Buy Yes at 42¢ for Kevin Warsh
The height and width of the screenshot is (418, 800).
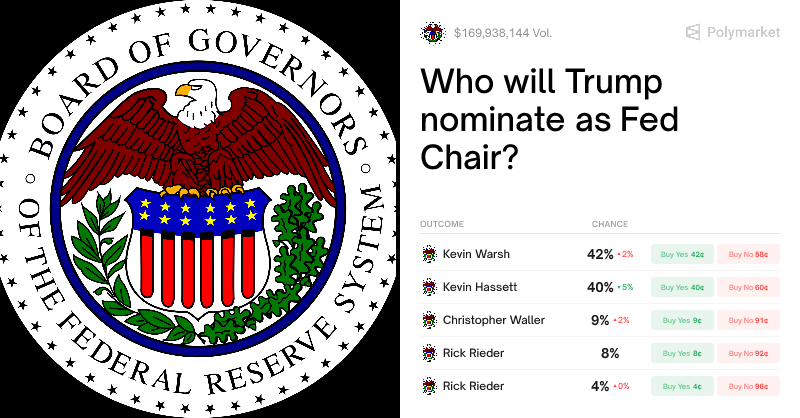(x=683, y=254)
